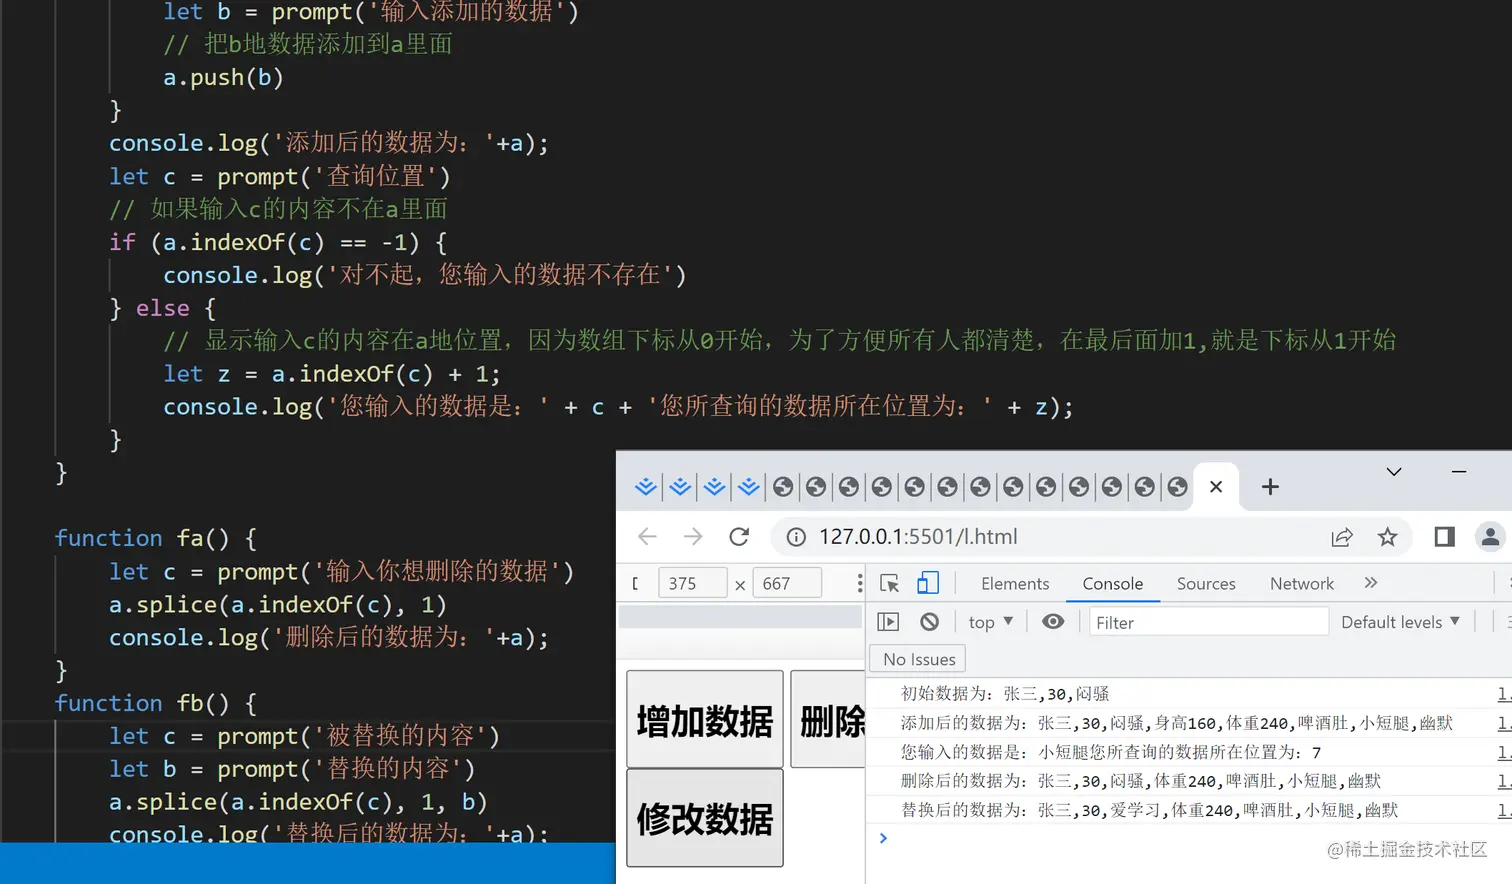Click the code line 'a.splice(a.indexOf(c), 1)'
This screenshot has width=1512, height=884.
click(x=278, y=605)
